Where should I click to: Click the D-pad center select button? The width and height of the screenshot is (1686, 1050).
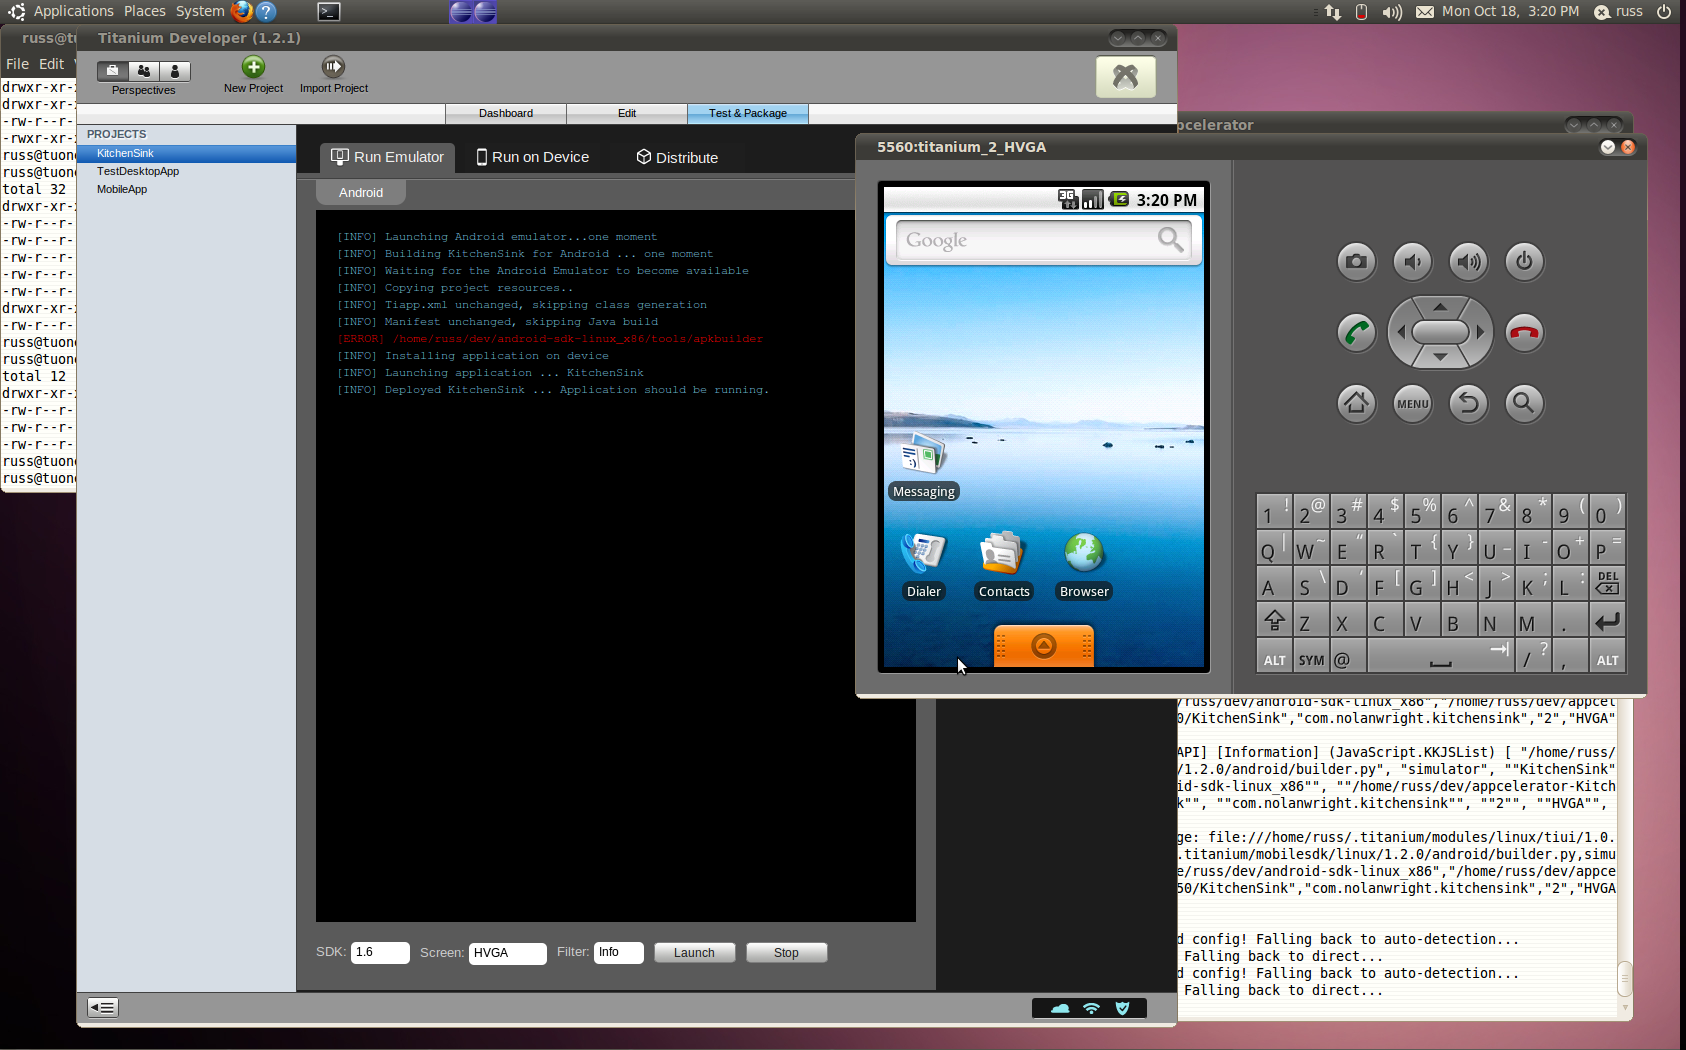click(1440, 332)
